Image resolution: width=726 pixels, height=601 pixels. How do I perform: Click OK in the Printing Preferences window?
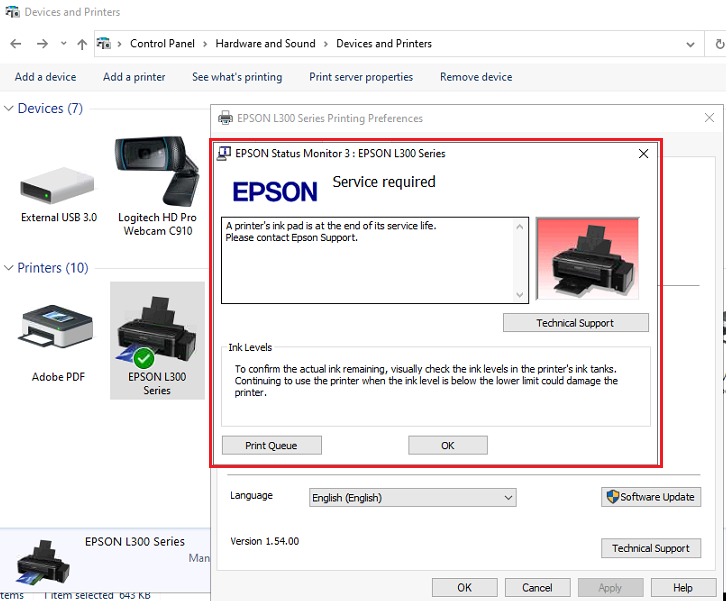pos(464,588)
